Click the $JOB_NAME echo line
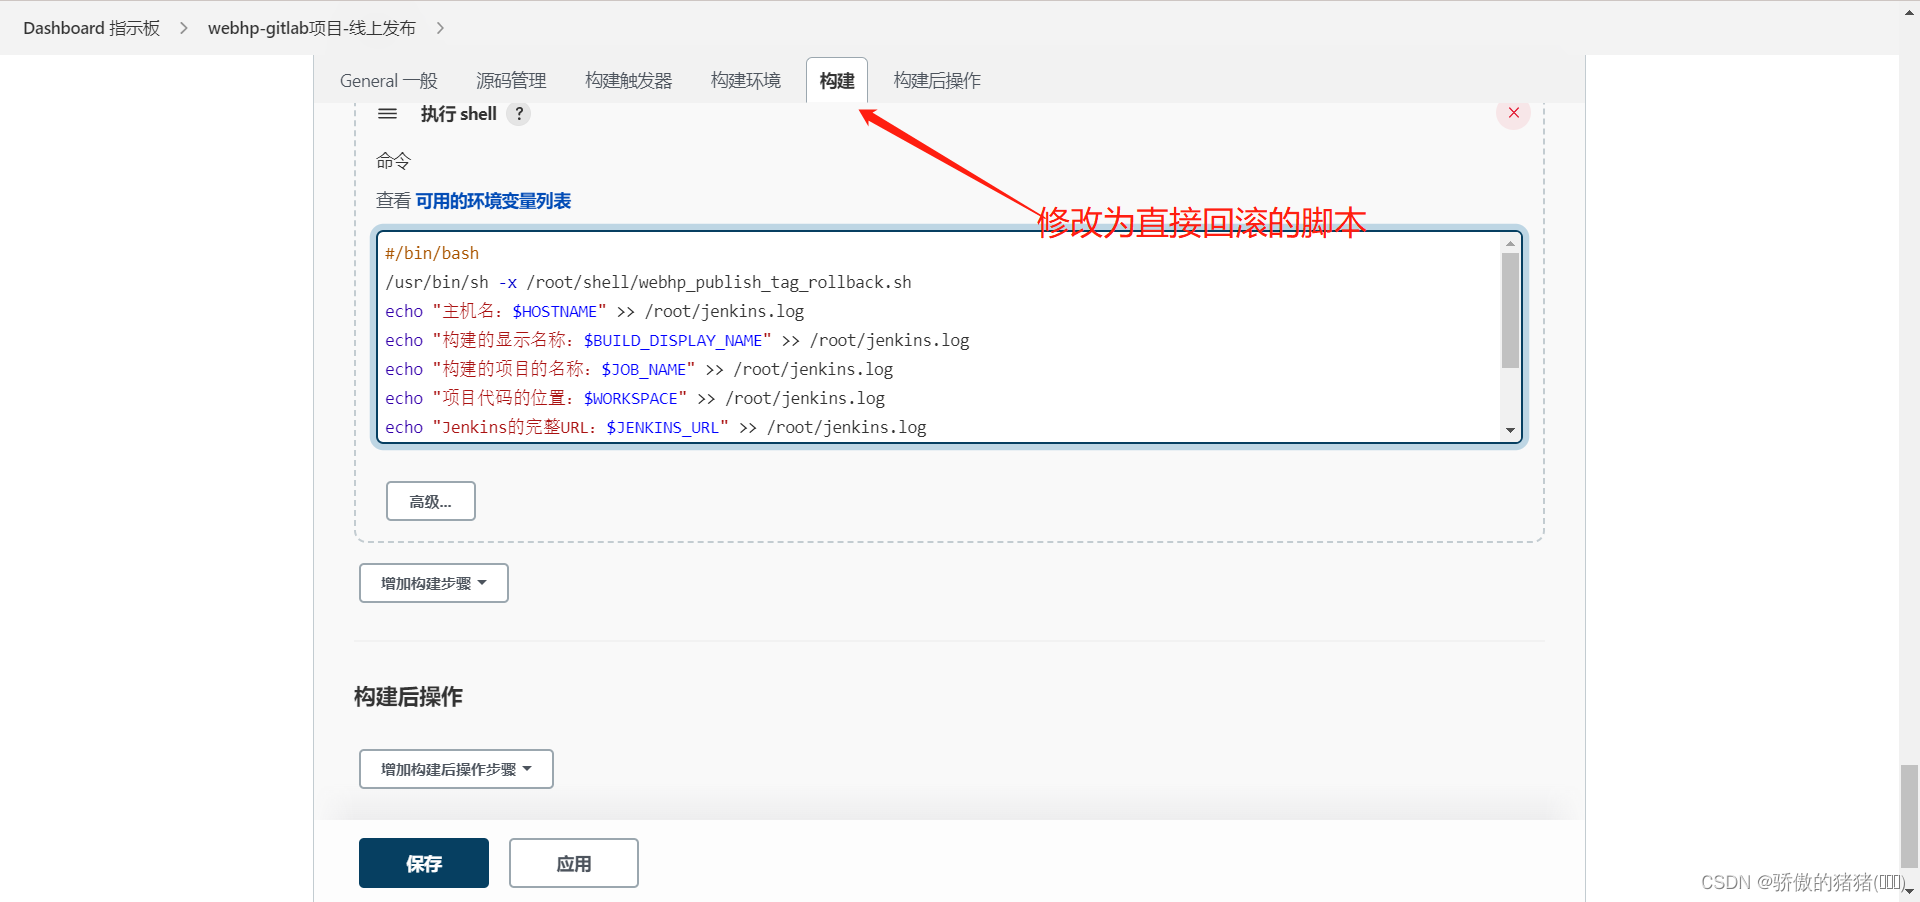 [639, 369]
